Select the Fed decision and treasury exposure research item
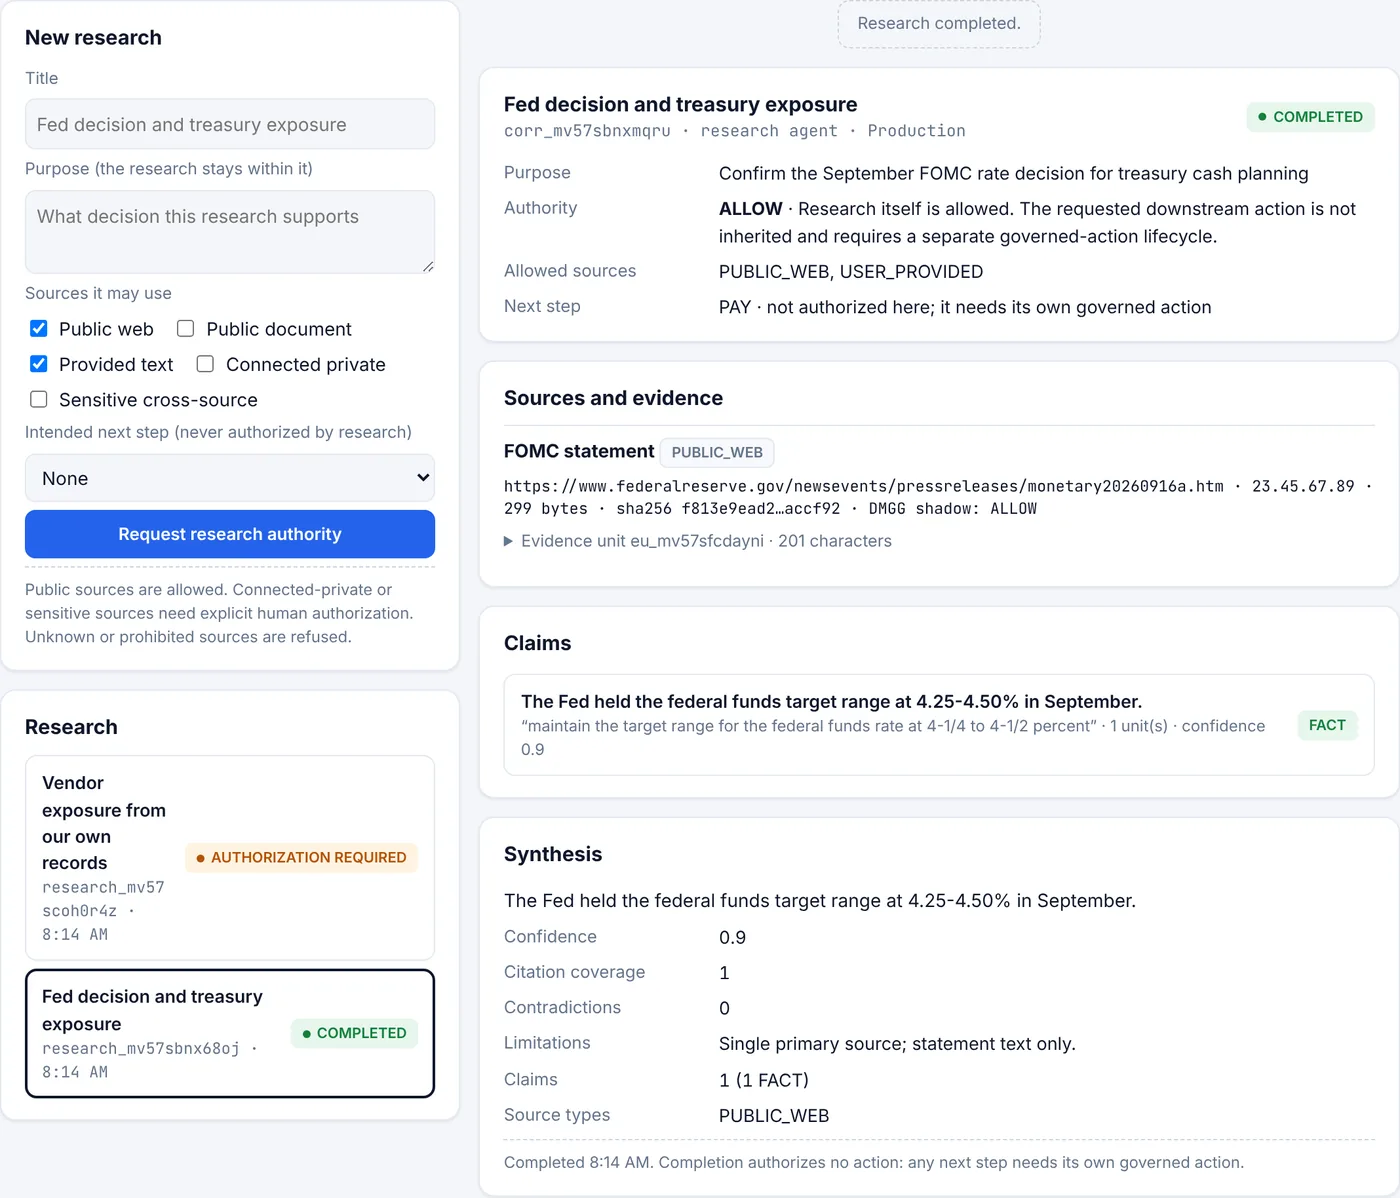Screen dimensions: 1400x1198 230,1033
